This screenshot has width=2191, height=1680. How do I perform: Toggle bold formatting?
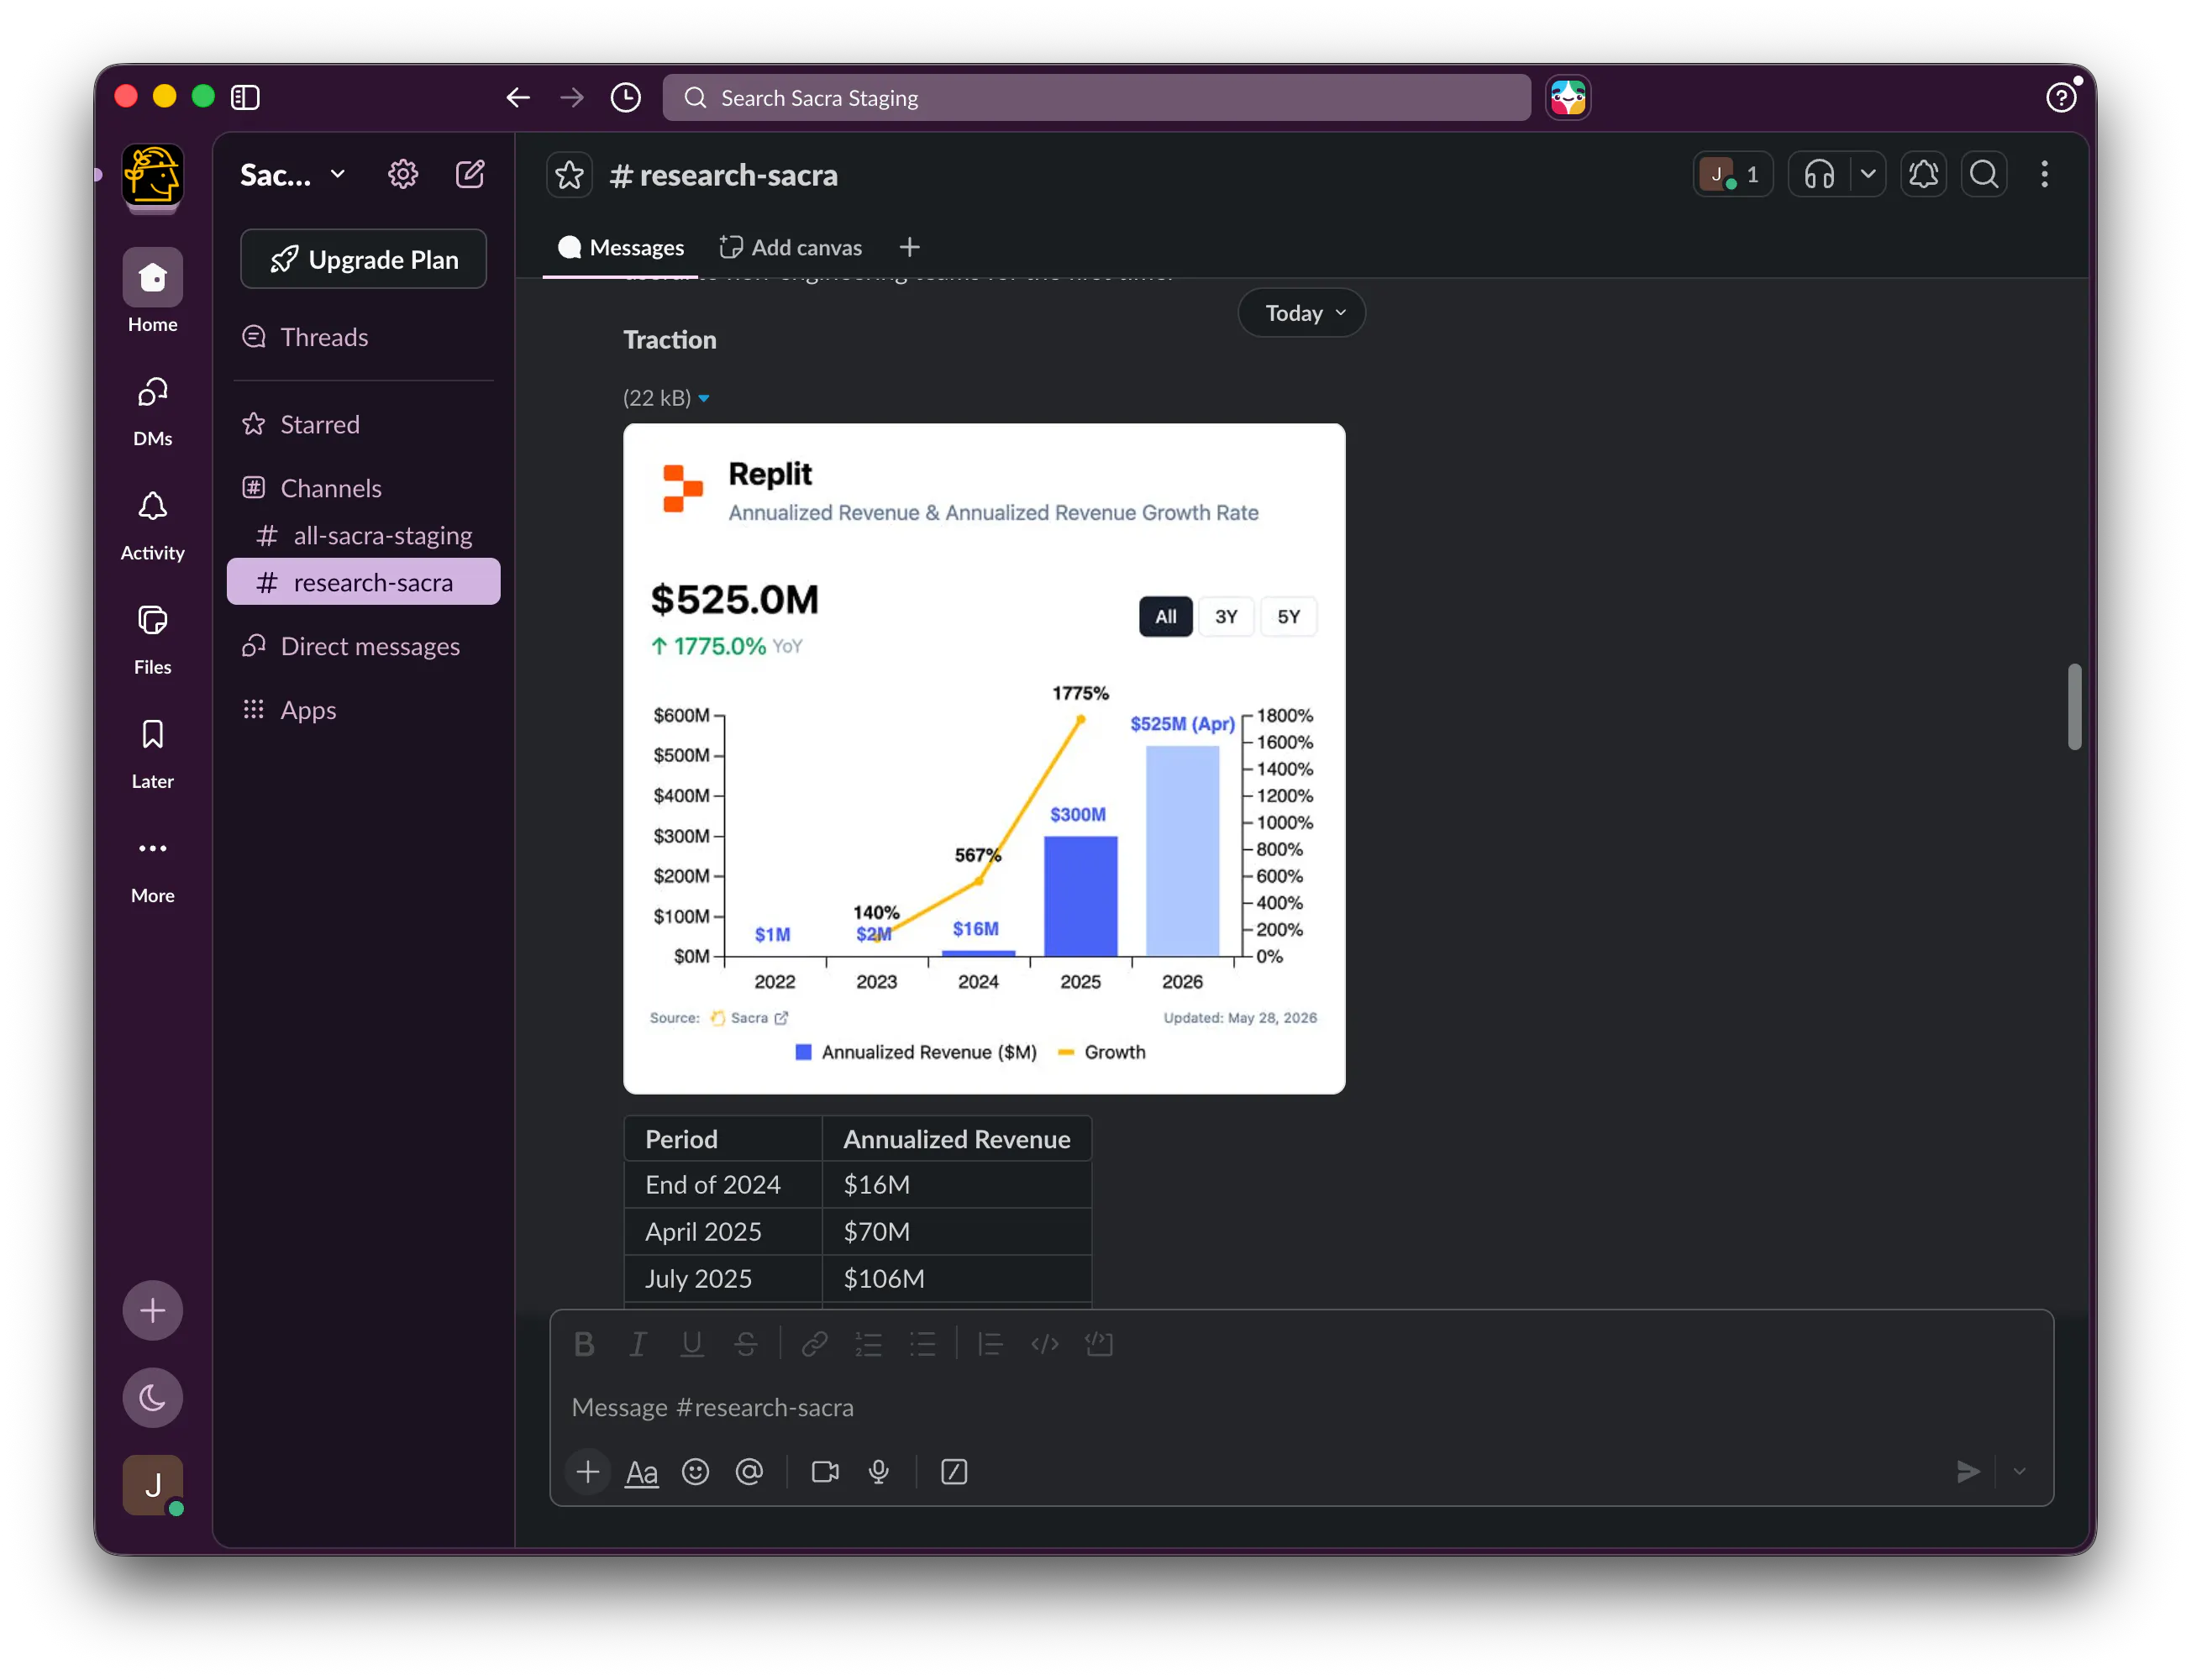[x=584, y=1344]
